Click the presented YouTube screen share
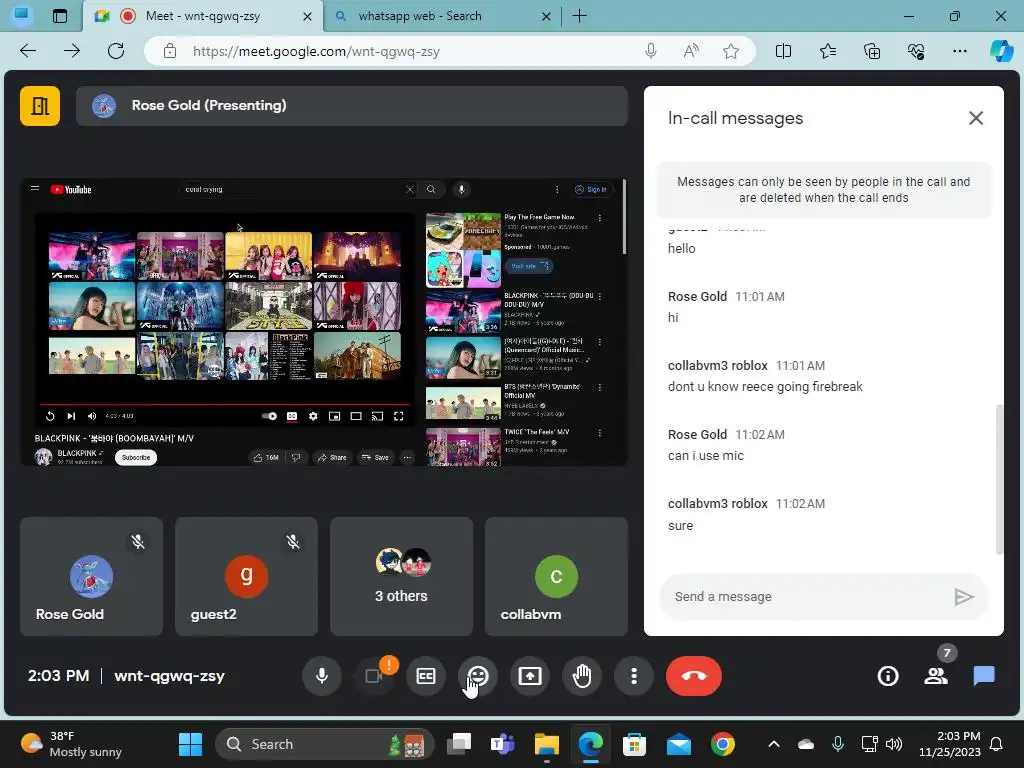This screenshot has width=1024, height=768. pyautogui.click(x=324, y=322)
